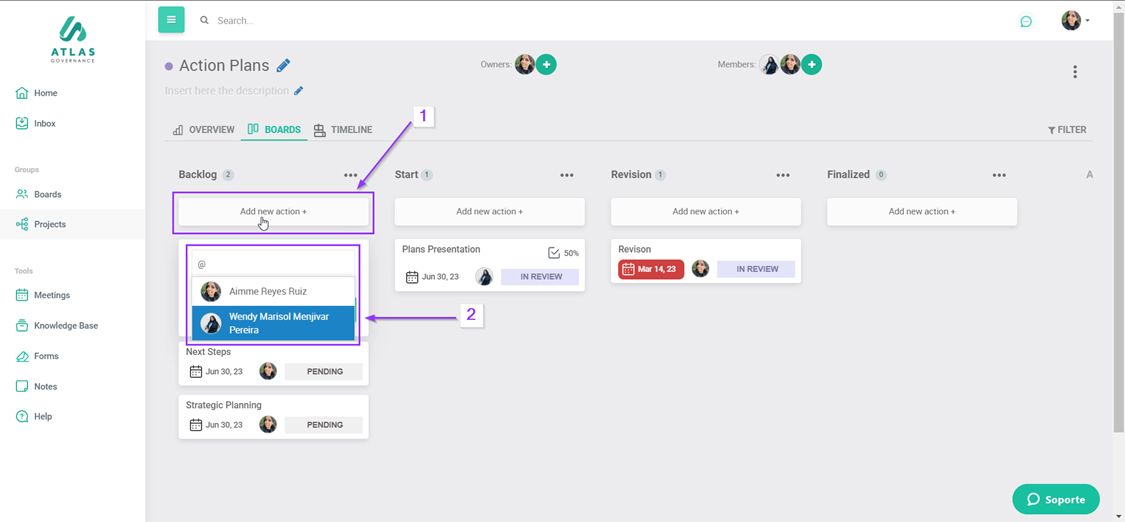This screenshot has width=1125, height=522.
Task: Open the Soporte chat button
Action: point(1055,499)
